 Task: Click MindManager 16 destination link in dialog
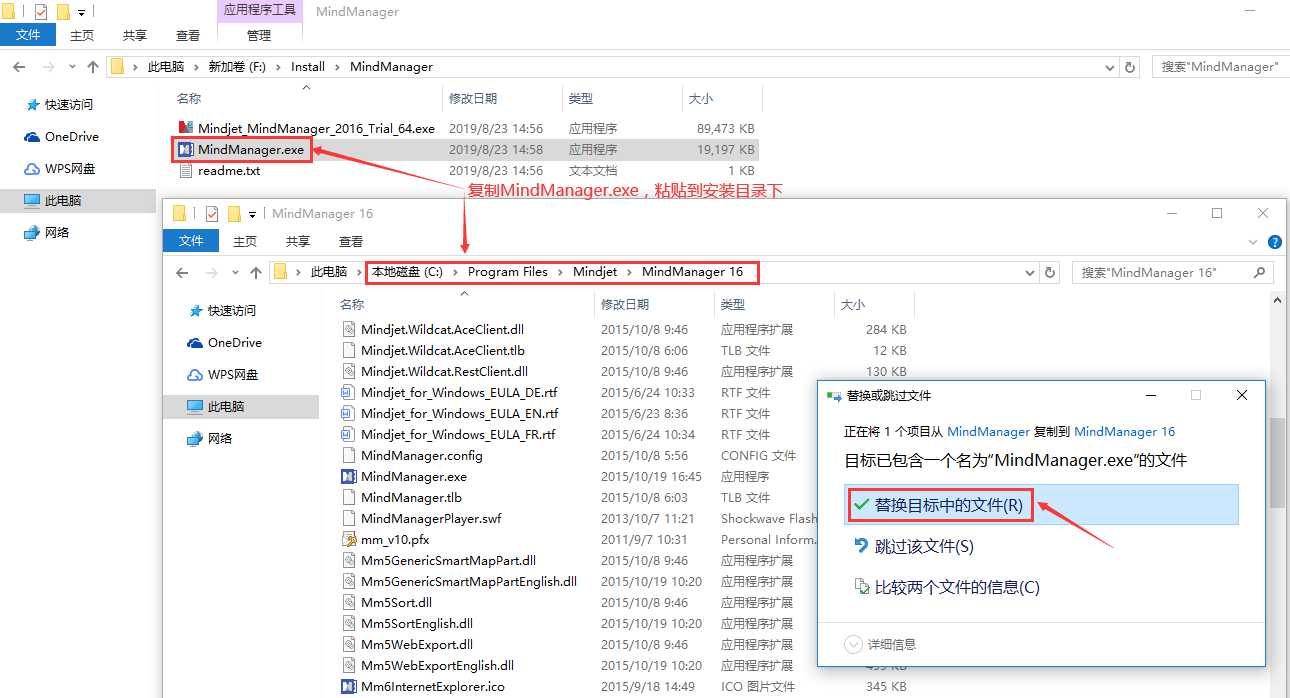pyautogui.click(x=1124, y=432)
